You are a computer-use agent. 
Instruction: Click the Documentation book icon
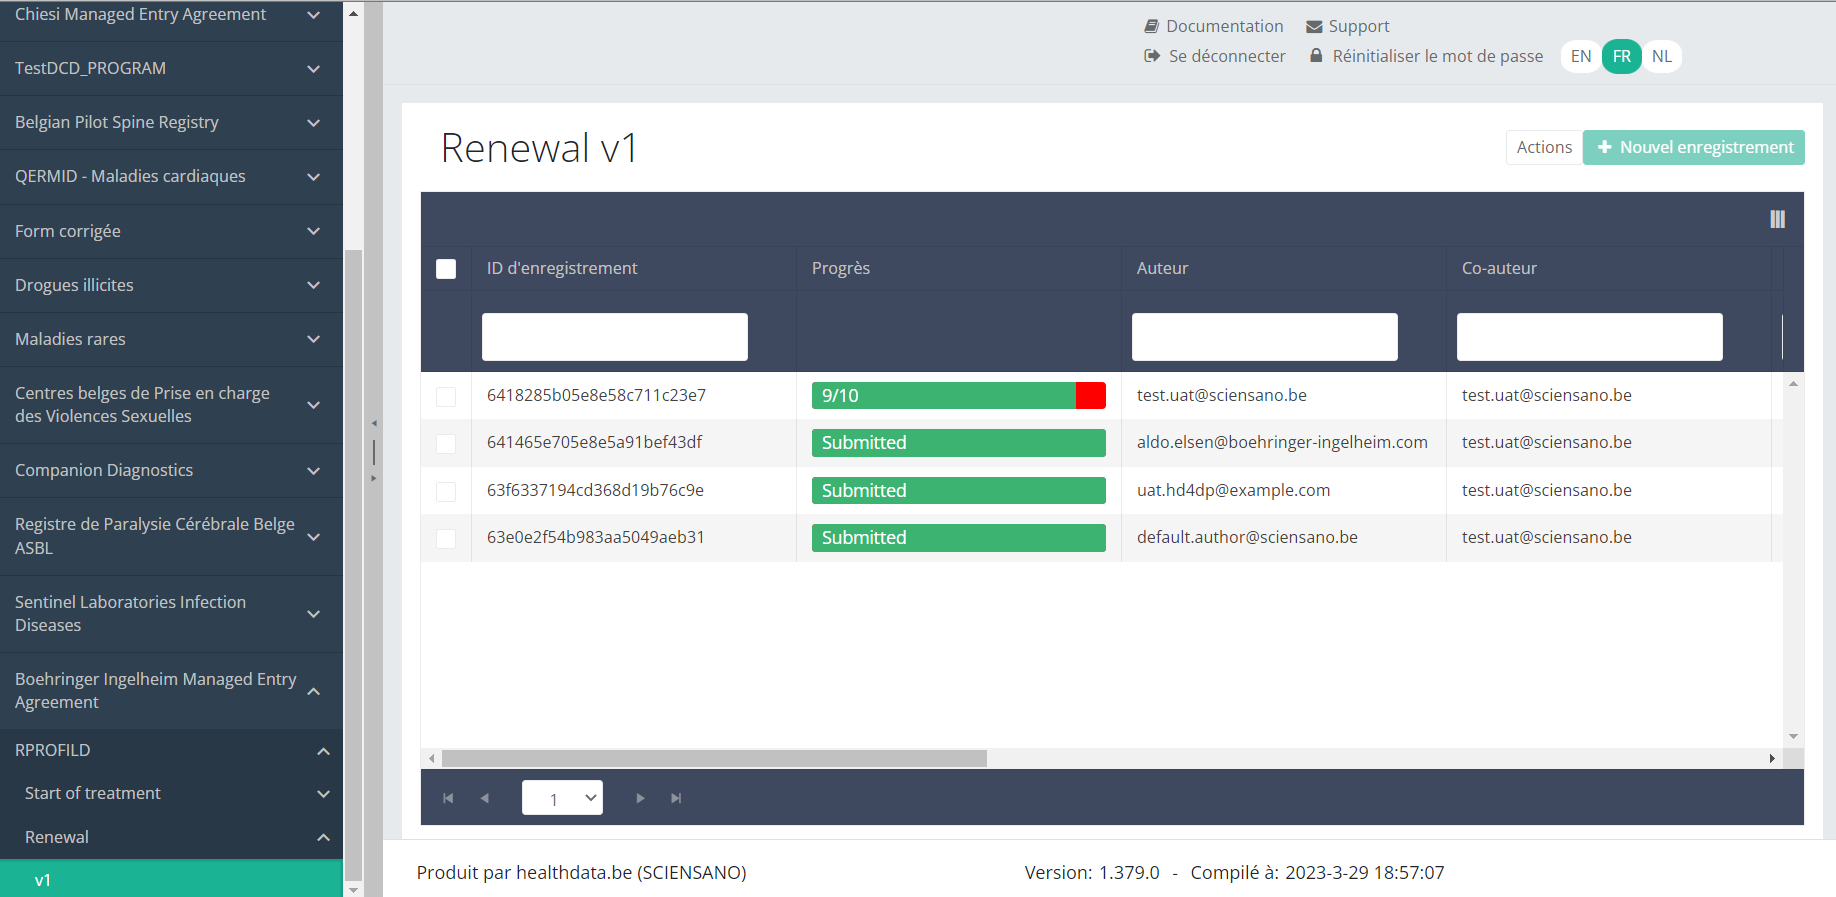click(x=1152, y=26)
